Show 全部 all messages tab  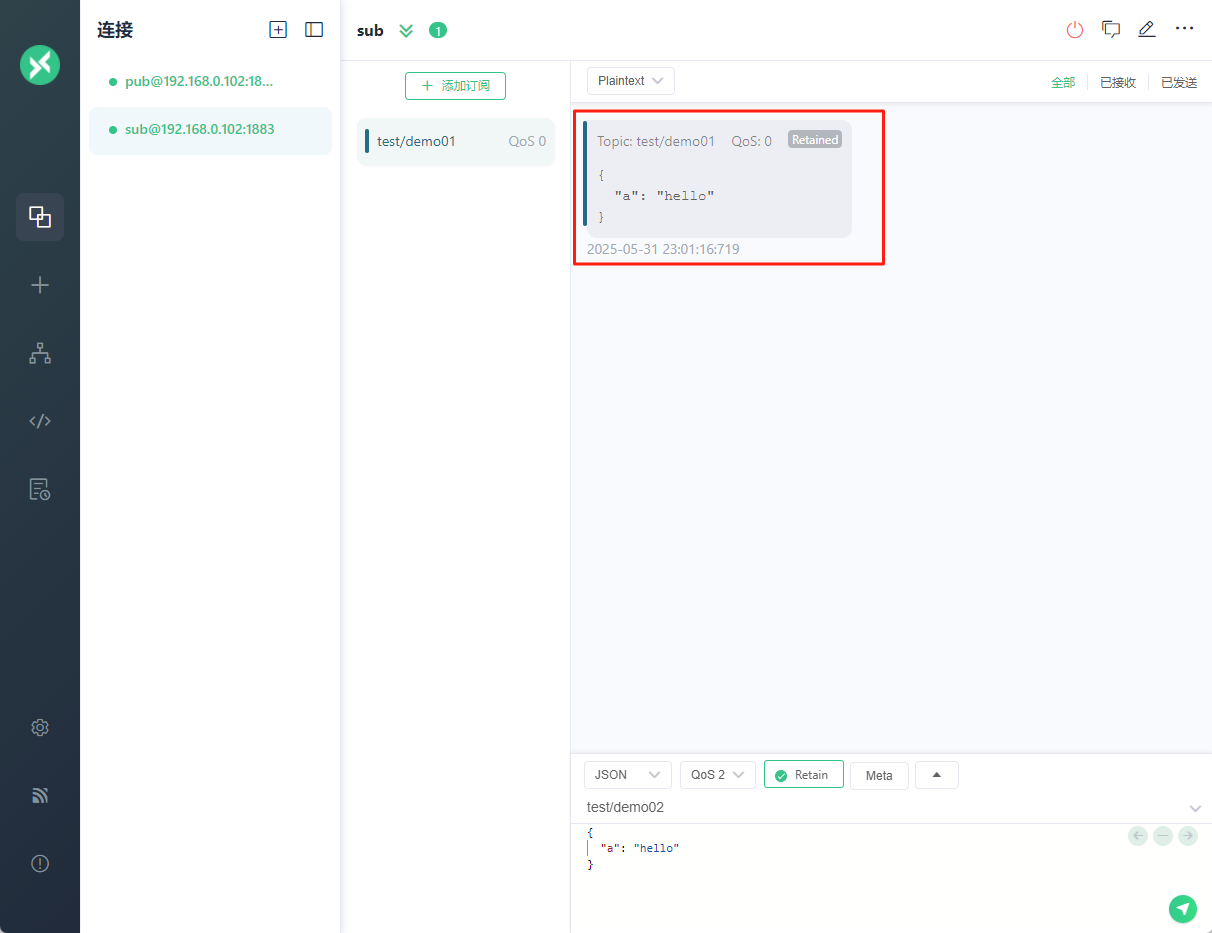pyautogui.click(x=1063, y=83)
